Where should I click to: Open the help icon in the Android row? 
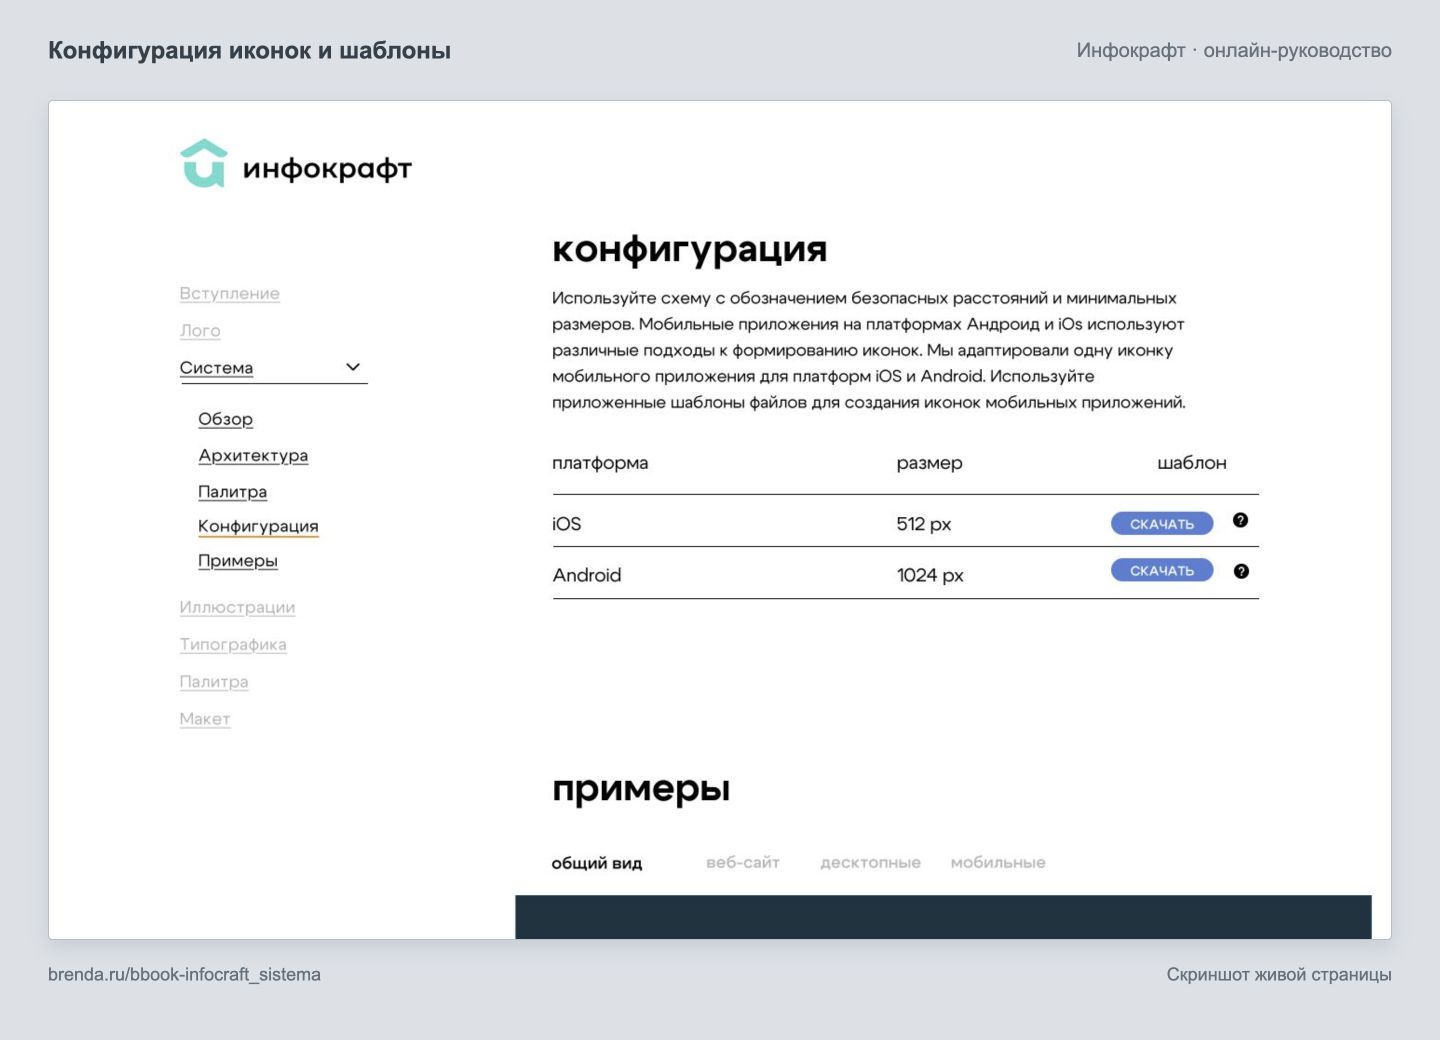point(1241,571)
